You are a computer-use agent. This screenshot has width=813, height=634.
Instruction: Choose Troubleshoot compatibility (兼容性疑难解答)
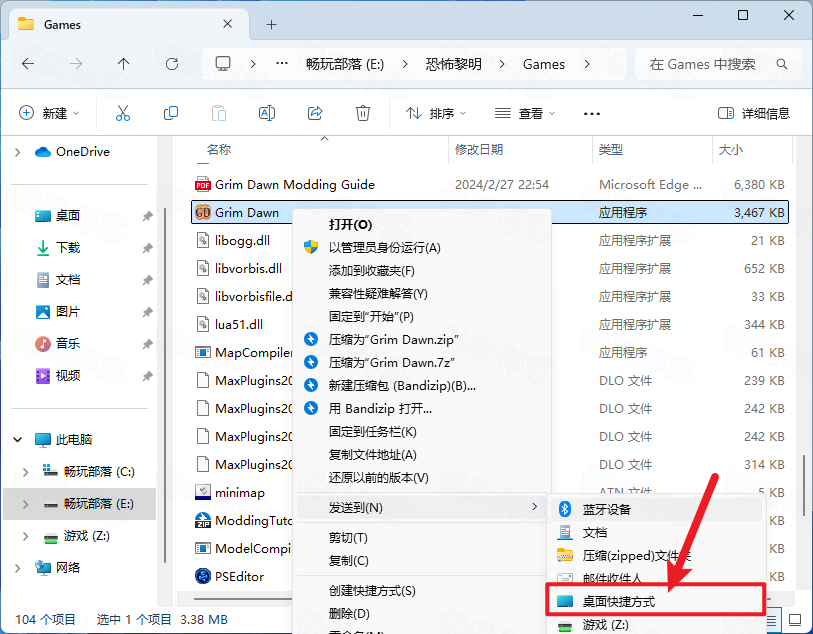pyautogui.click(x=422, y=293)
